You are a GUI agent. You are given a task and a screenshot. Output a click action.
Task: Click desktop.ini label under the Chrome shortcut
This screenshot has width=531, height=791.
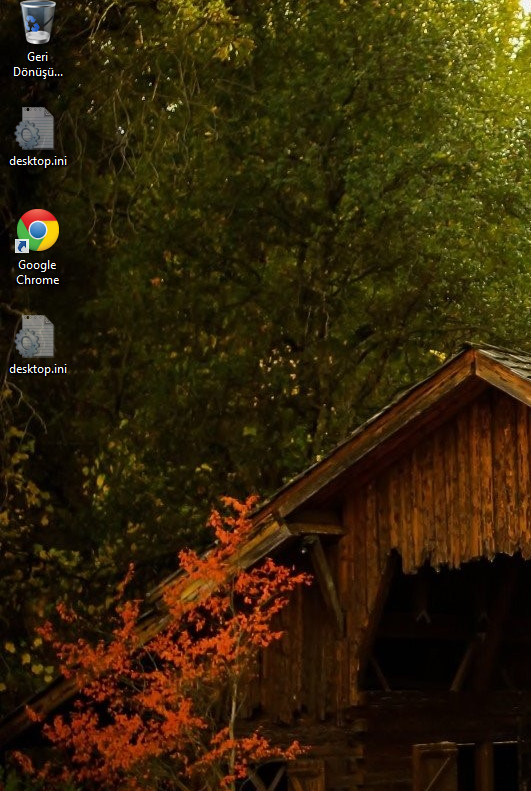[x=38, y=369]
